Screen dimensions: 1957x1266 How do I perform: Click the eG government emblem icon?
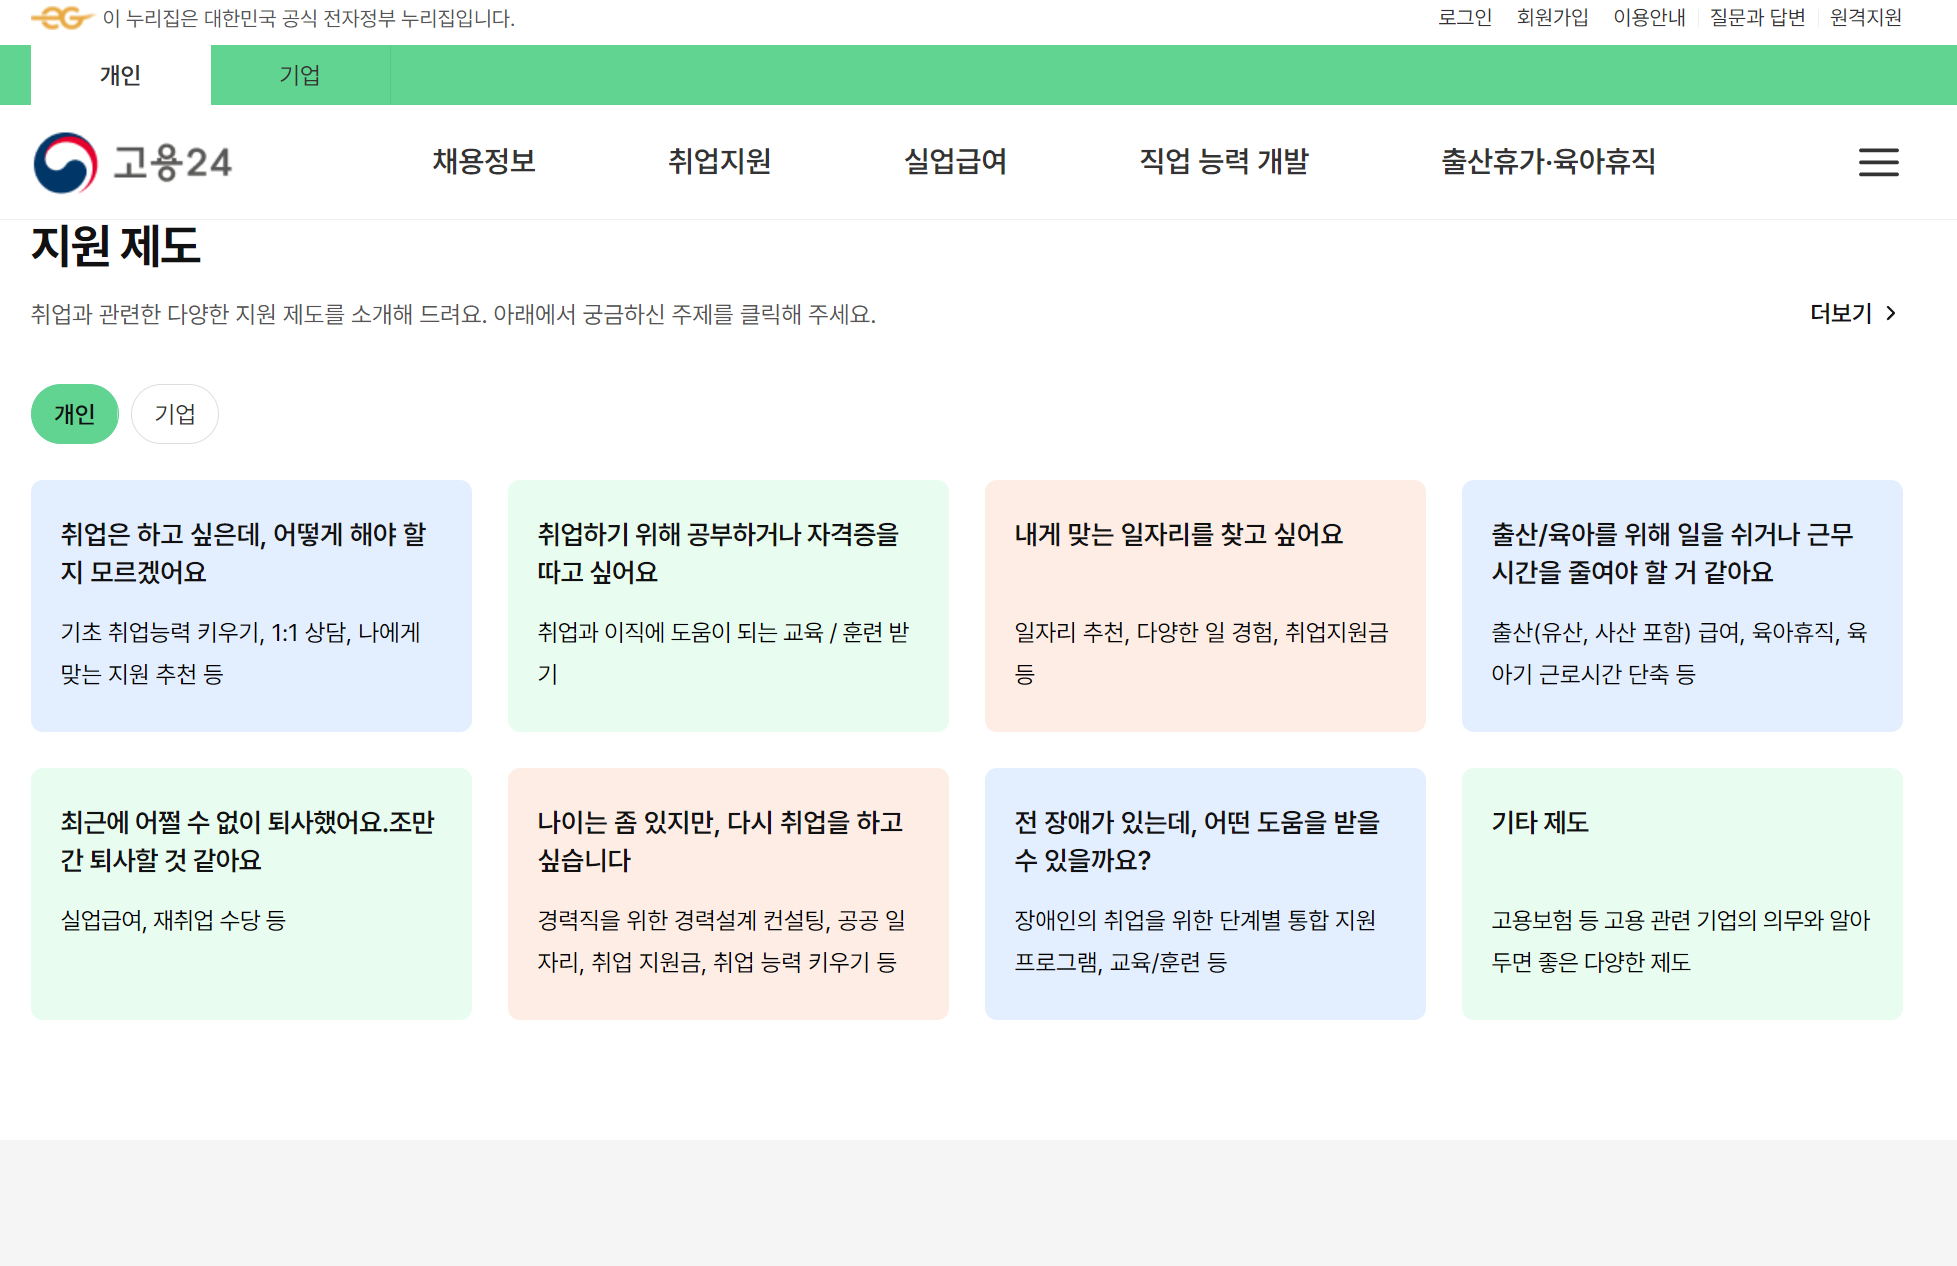[x=61, y=18]
